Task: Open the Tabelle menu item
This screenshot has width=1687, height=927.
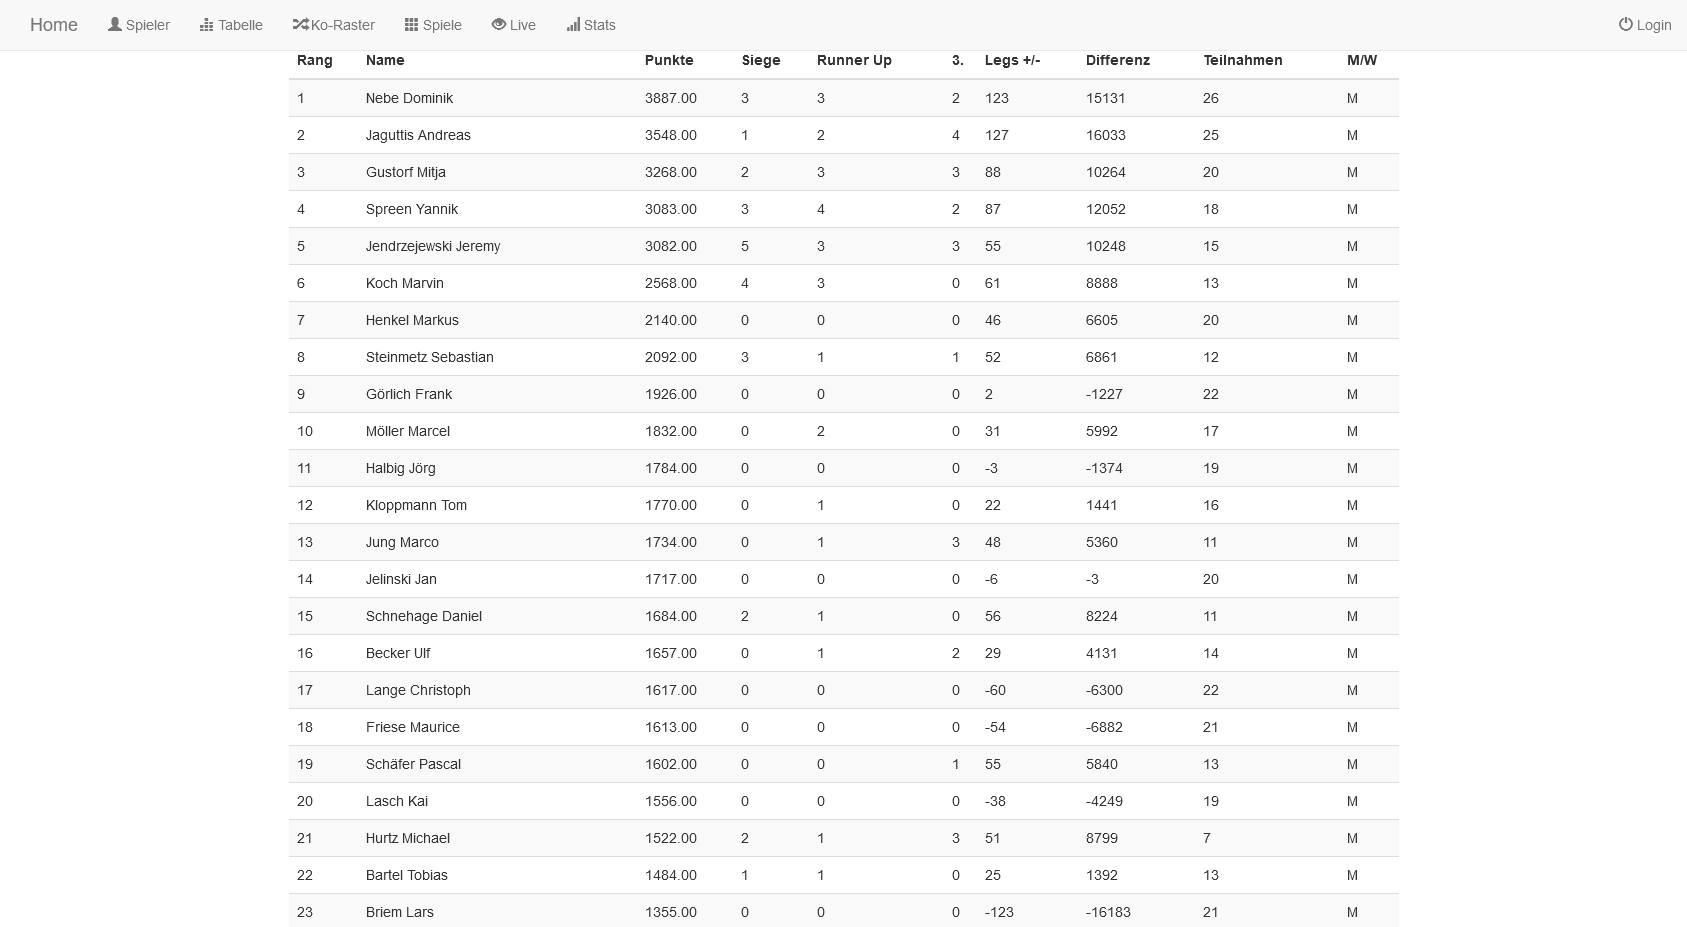Action: point(240,25)
